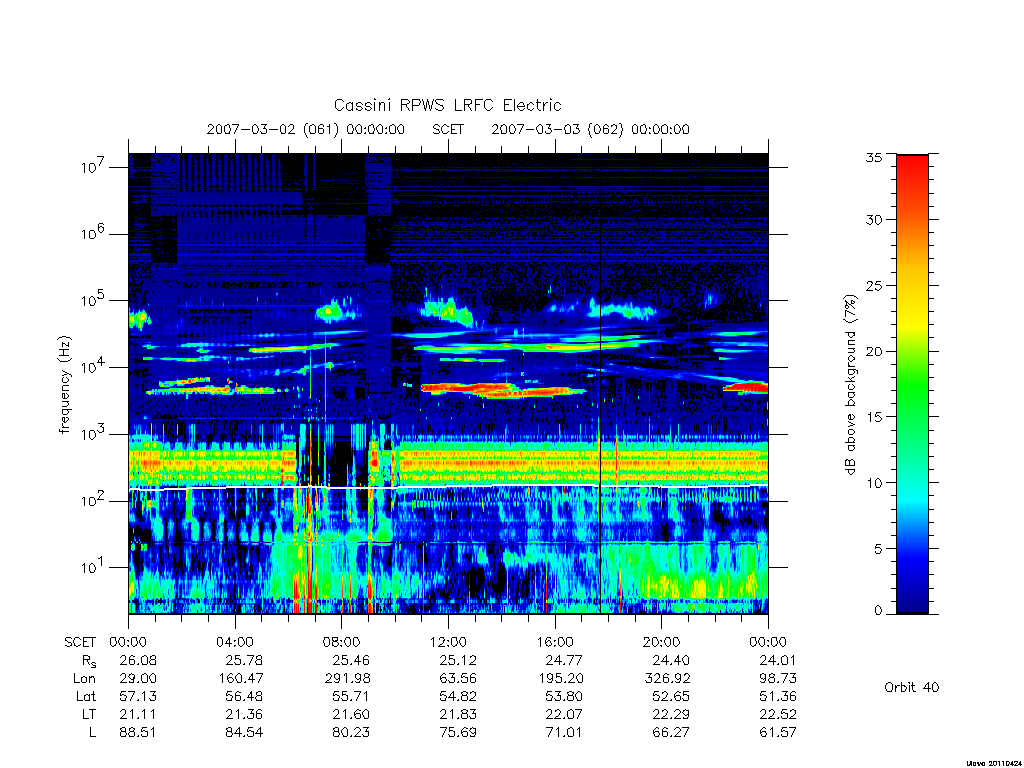Viewport: 1024px width, 768px height.
Task: Click the color bar value 10
Action: tap(873, 483)
